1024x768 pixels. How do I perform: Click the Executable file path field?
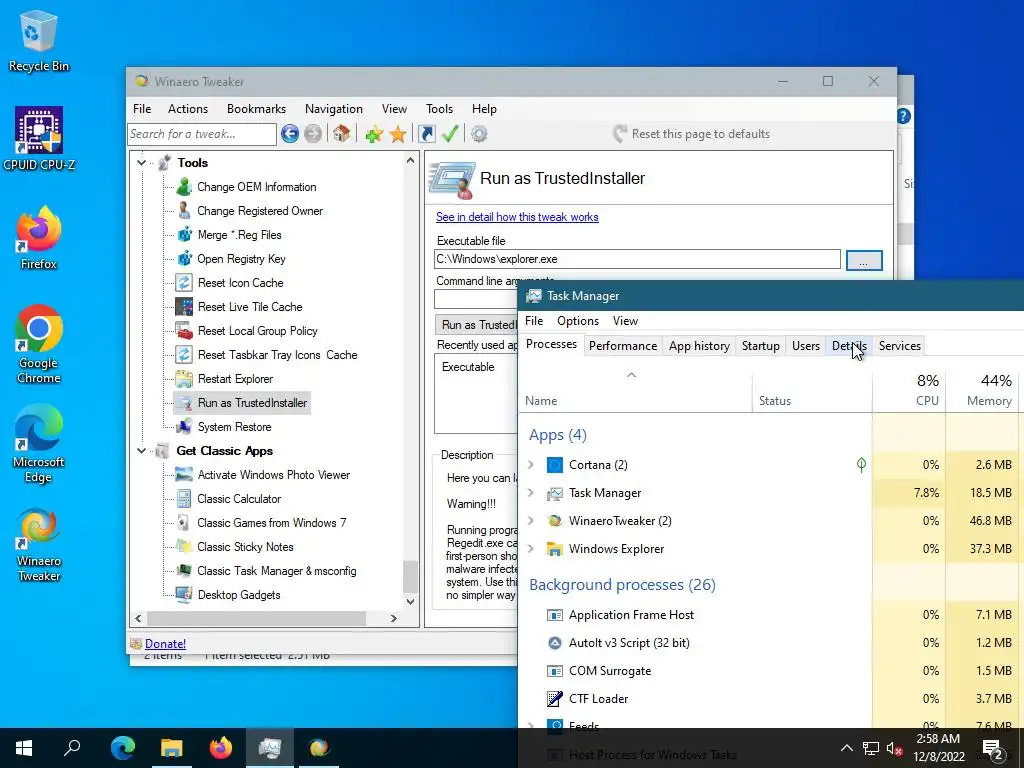point(637,259)
